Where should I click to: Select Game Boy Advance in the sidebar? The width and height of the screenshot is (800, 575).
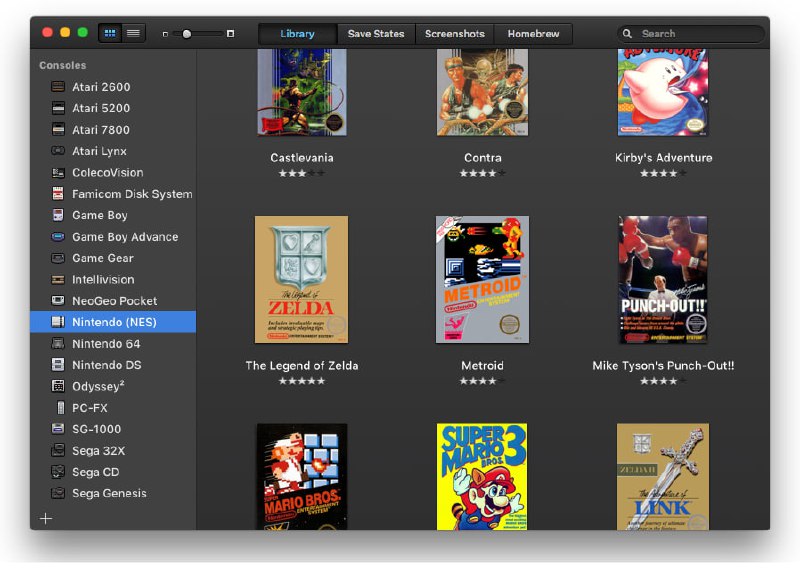(x=124, y=237)
